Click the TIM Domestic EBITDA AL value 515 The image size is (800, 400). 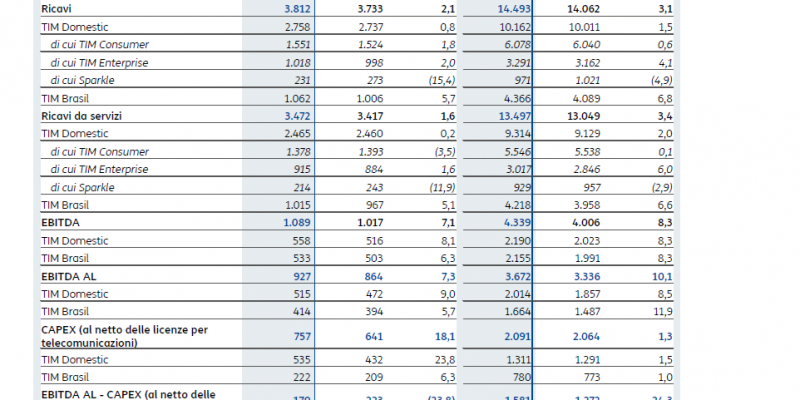(x=302, y=294)
